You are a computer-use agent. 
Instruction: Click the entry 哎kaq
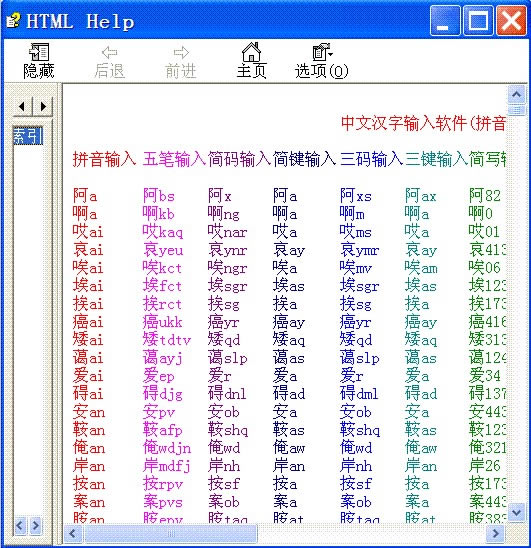coord(163,232)
